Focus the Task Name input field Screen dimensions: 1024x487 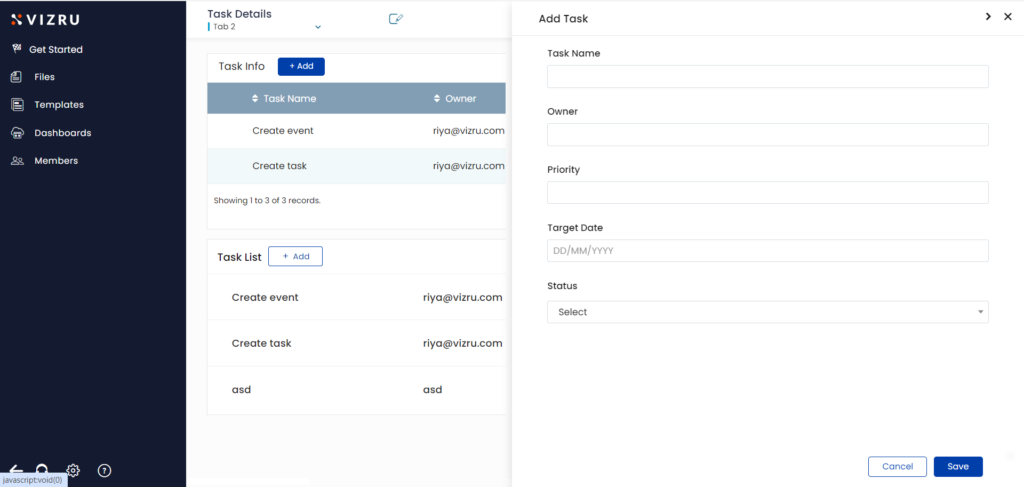click(x=767, y=76)
